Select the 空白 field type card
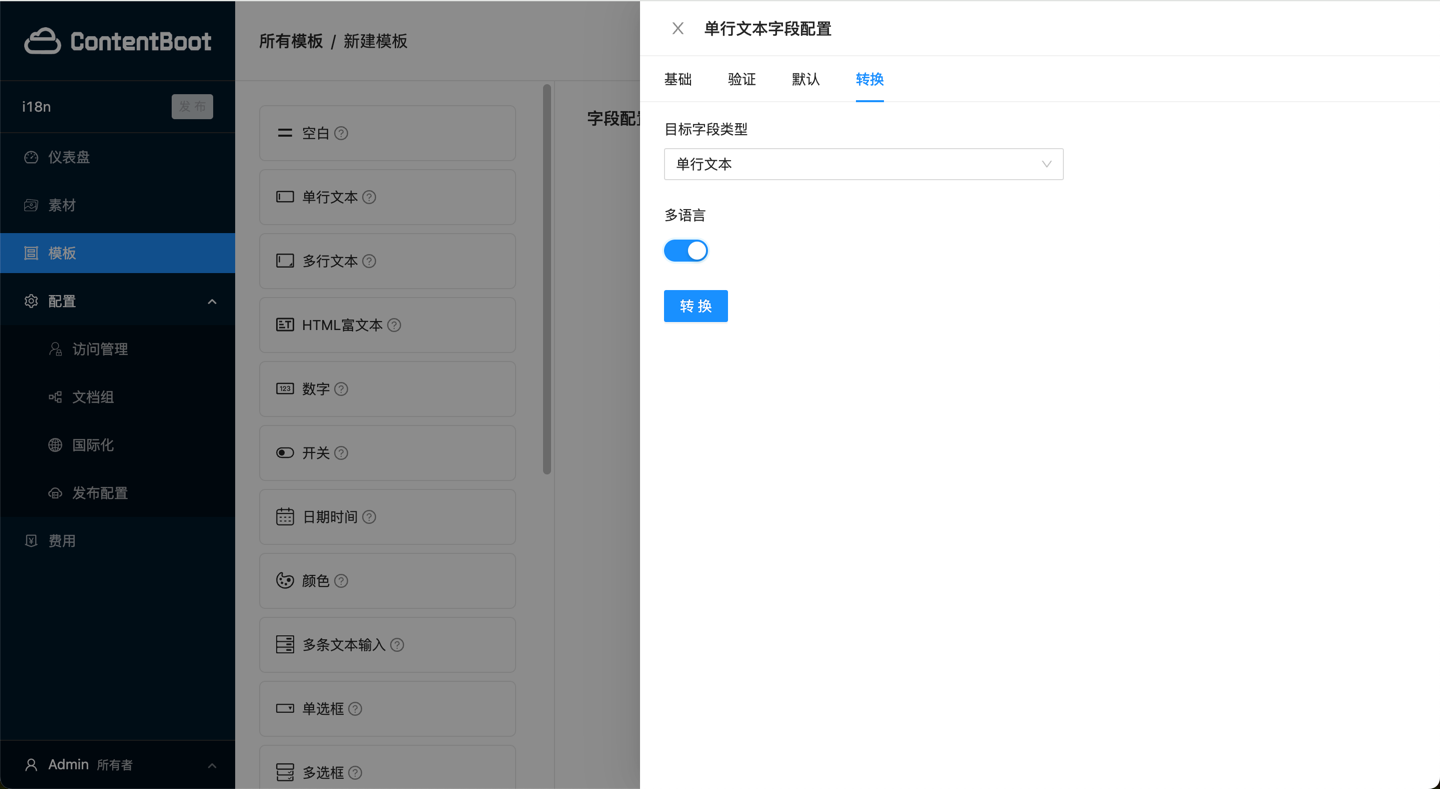The image size is (1440, 789). click(x=388, y=133)
